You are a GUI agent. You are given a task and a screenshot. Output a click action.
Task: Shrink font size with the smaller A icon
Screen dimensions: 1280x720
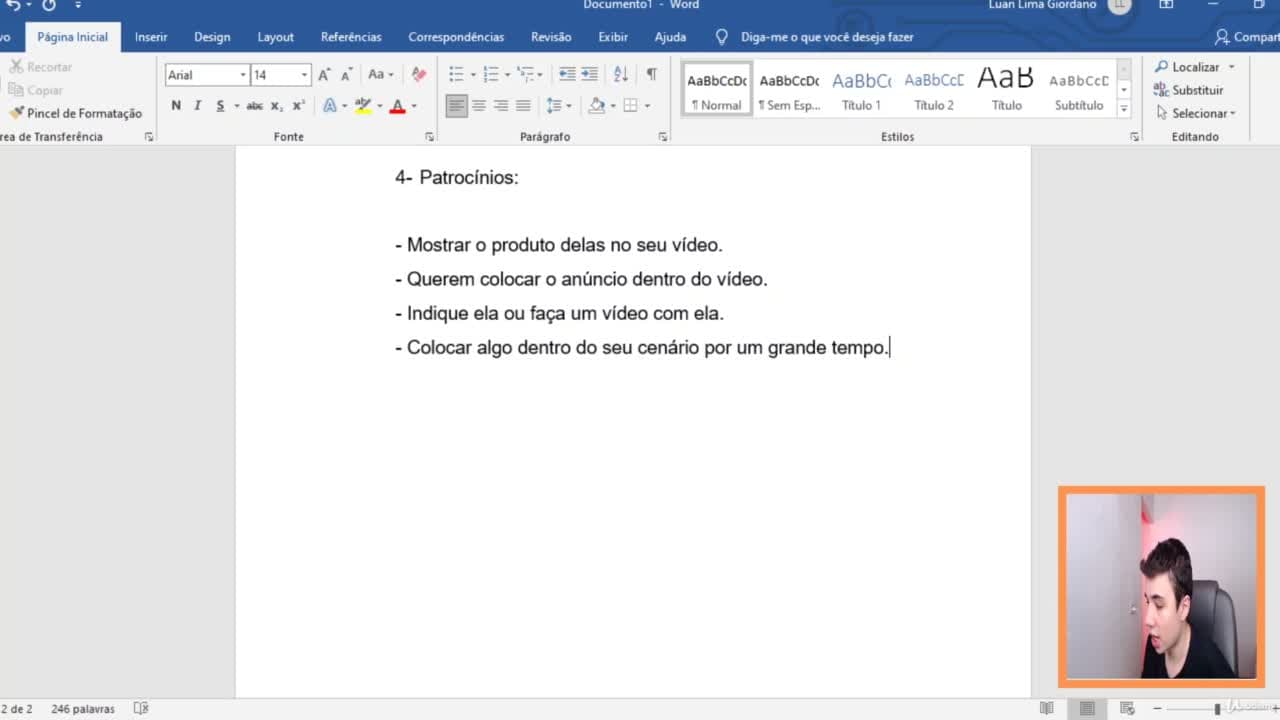click(347, 75)
